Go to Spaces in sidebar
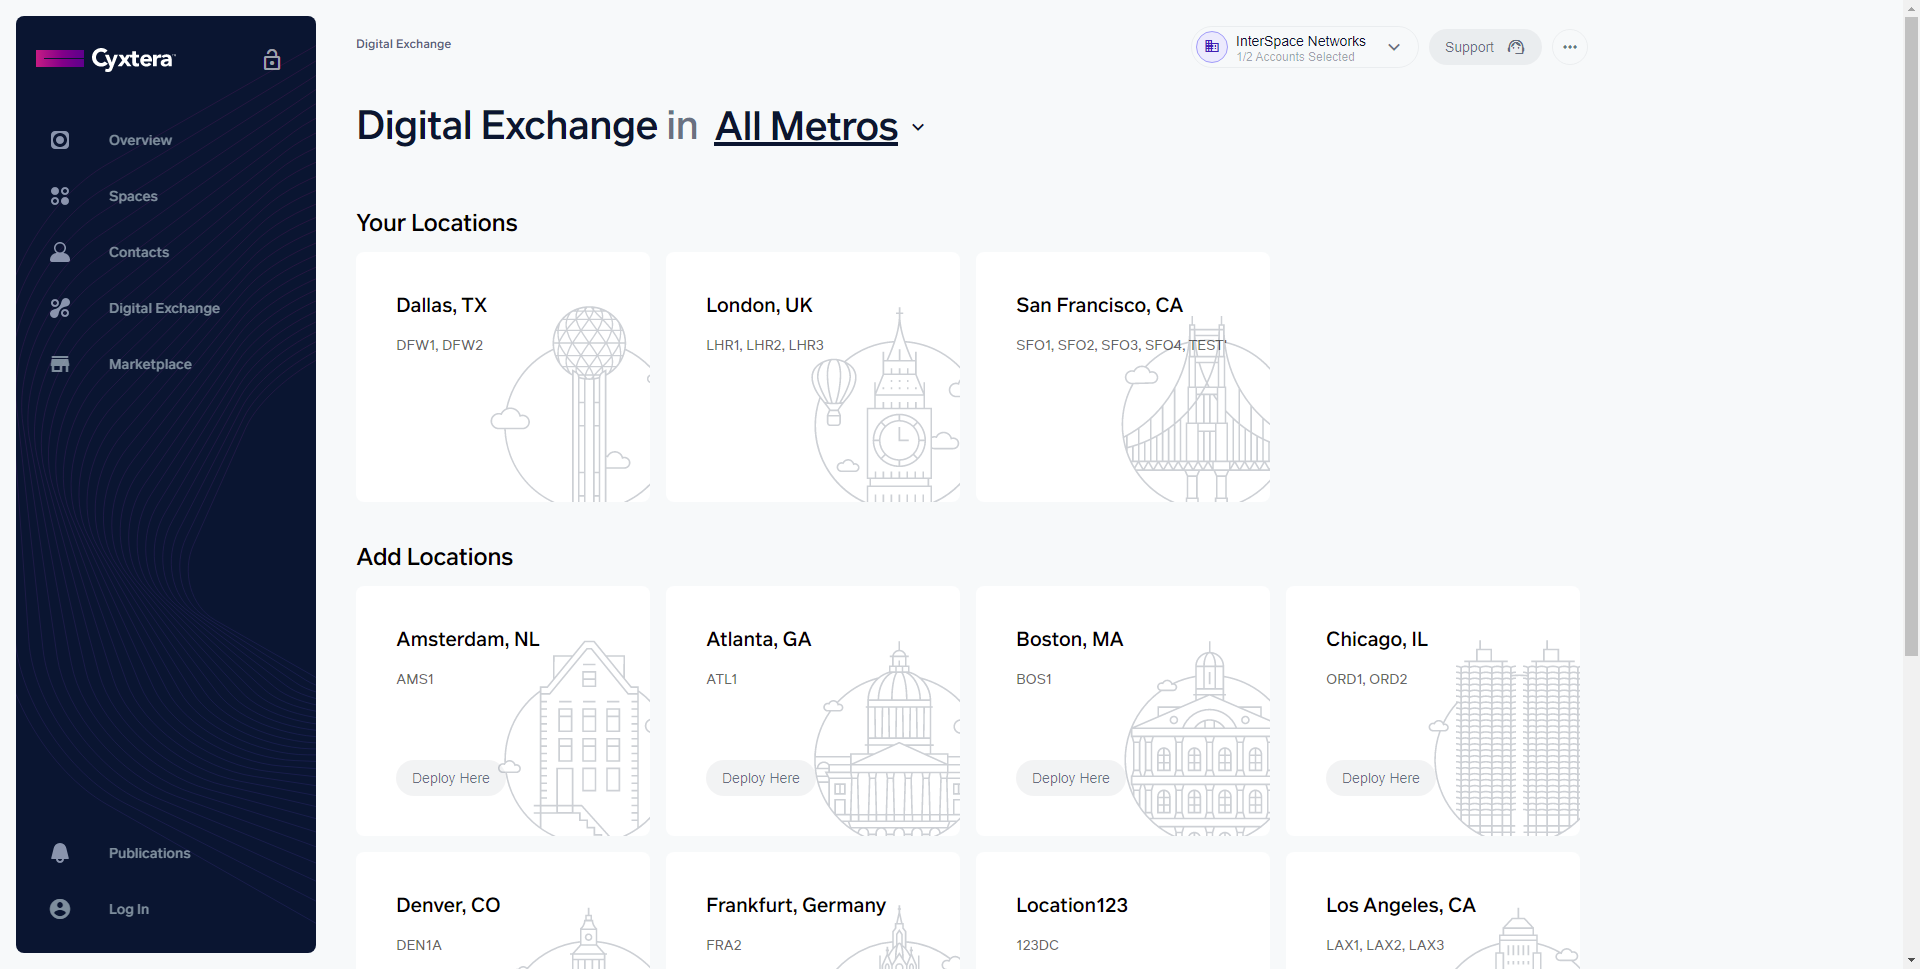The height and width of the screenshot is (969, 1920). tap(133, 196)
